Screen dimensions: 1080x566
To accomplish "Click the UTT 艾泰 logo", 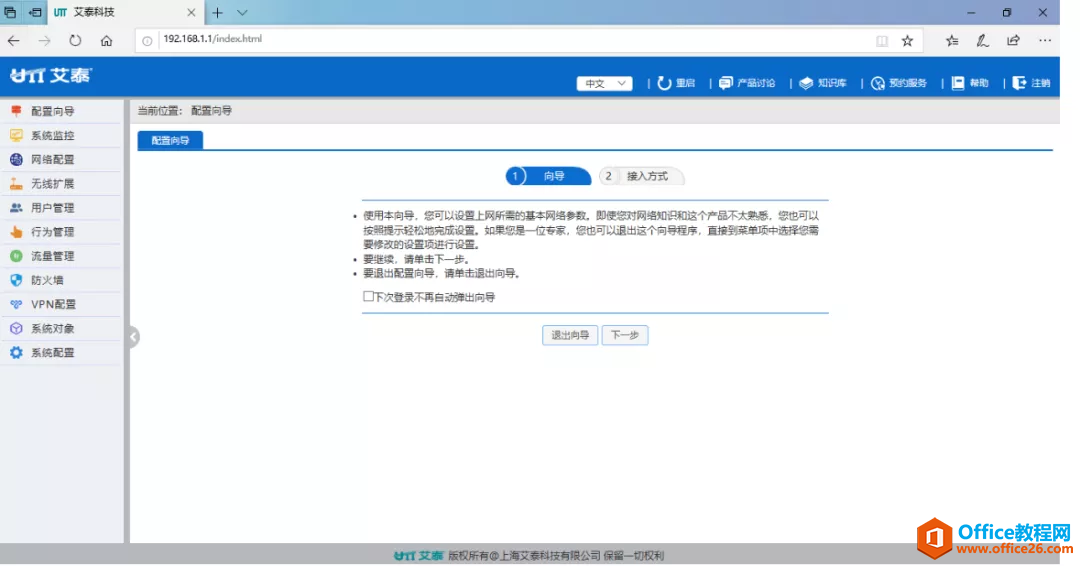I will [50, 76].
